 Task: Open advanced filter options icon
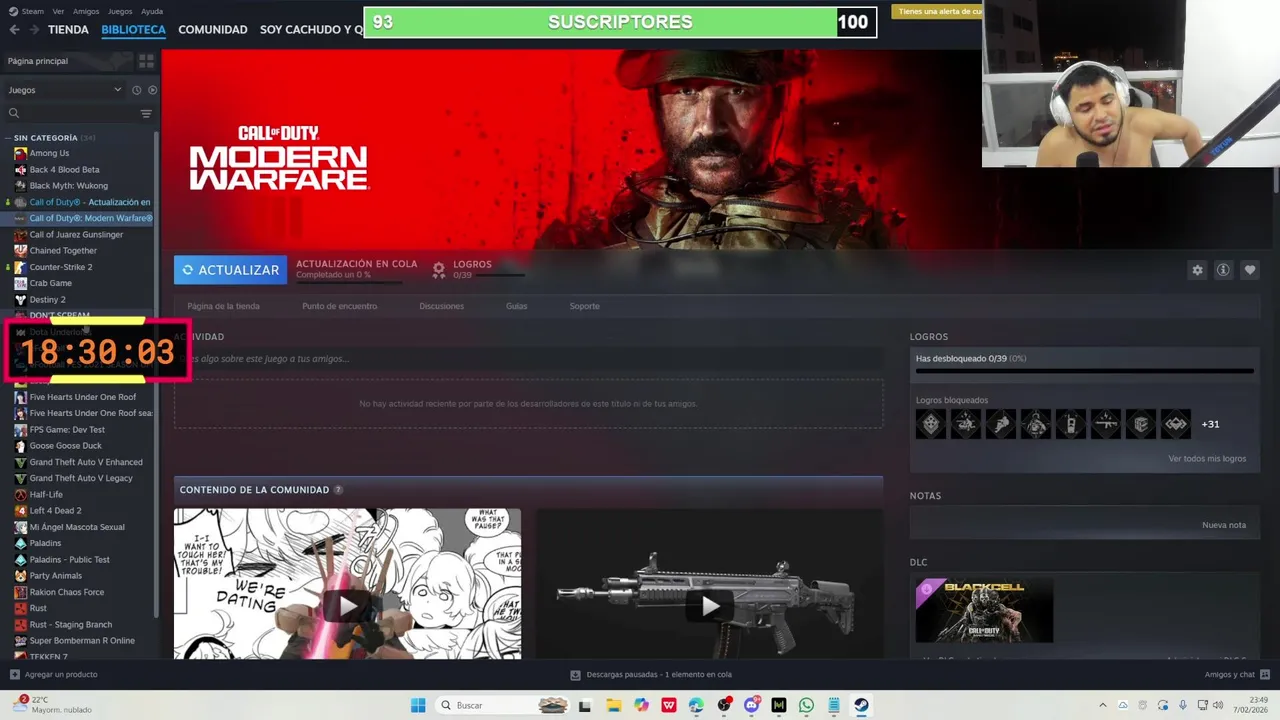[146, 113]
